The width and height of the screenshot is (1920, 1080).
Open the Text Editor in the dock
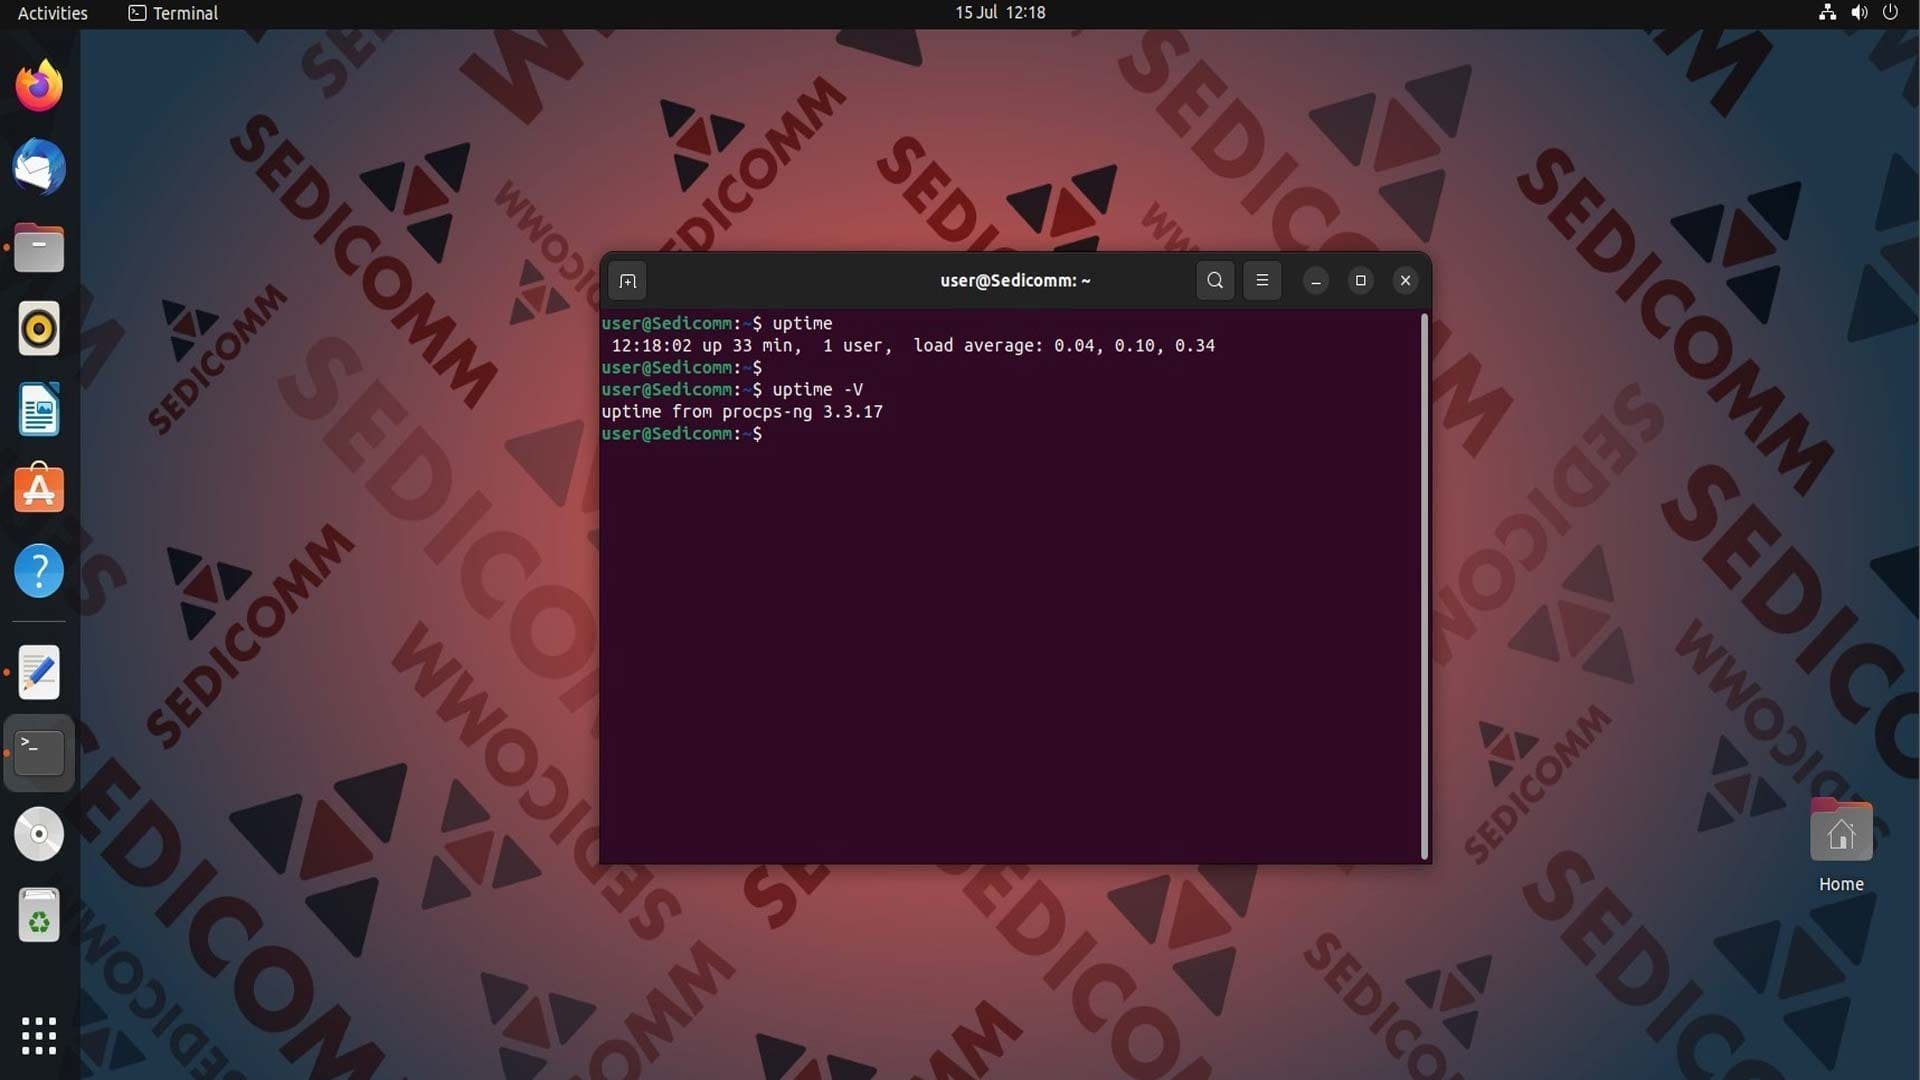[39, 673]
